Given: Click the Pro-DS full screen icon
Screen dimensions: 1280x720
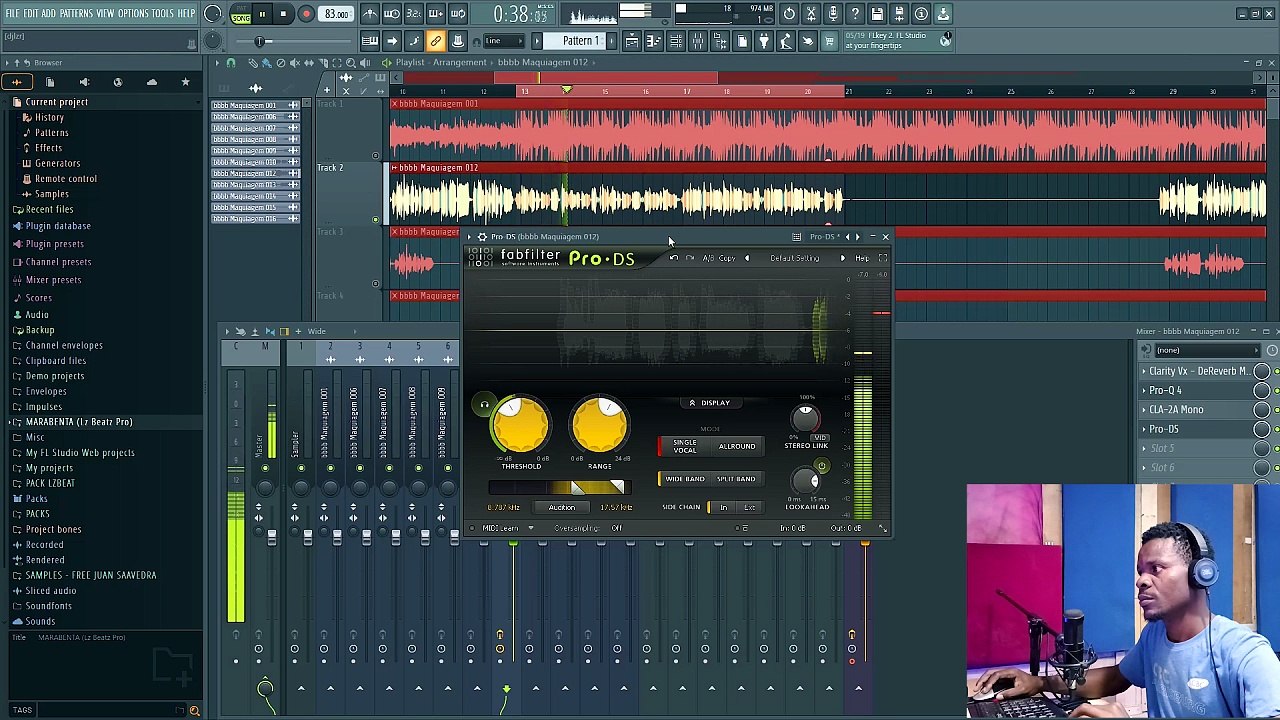Looking at the screenshot, I should (x=882, y=258).
